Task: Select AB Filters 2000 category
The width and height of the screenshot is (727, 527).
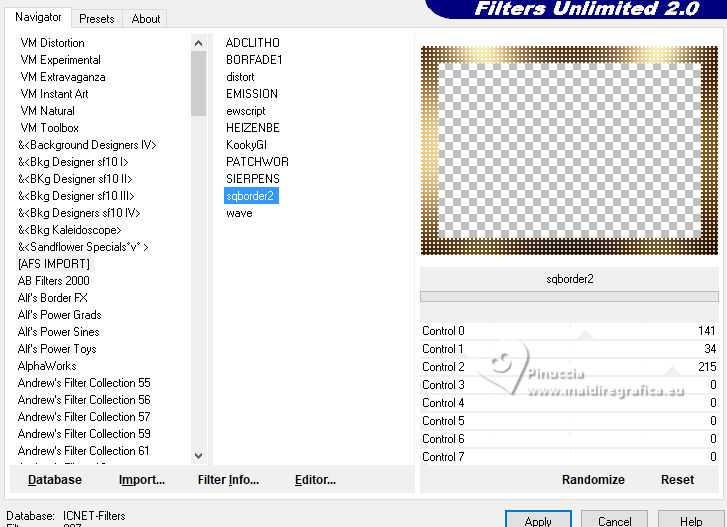Action: [53, 281]
